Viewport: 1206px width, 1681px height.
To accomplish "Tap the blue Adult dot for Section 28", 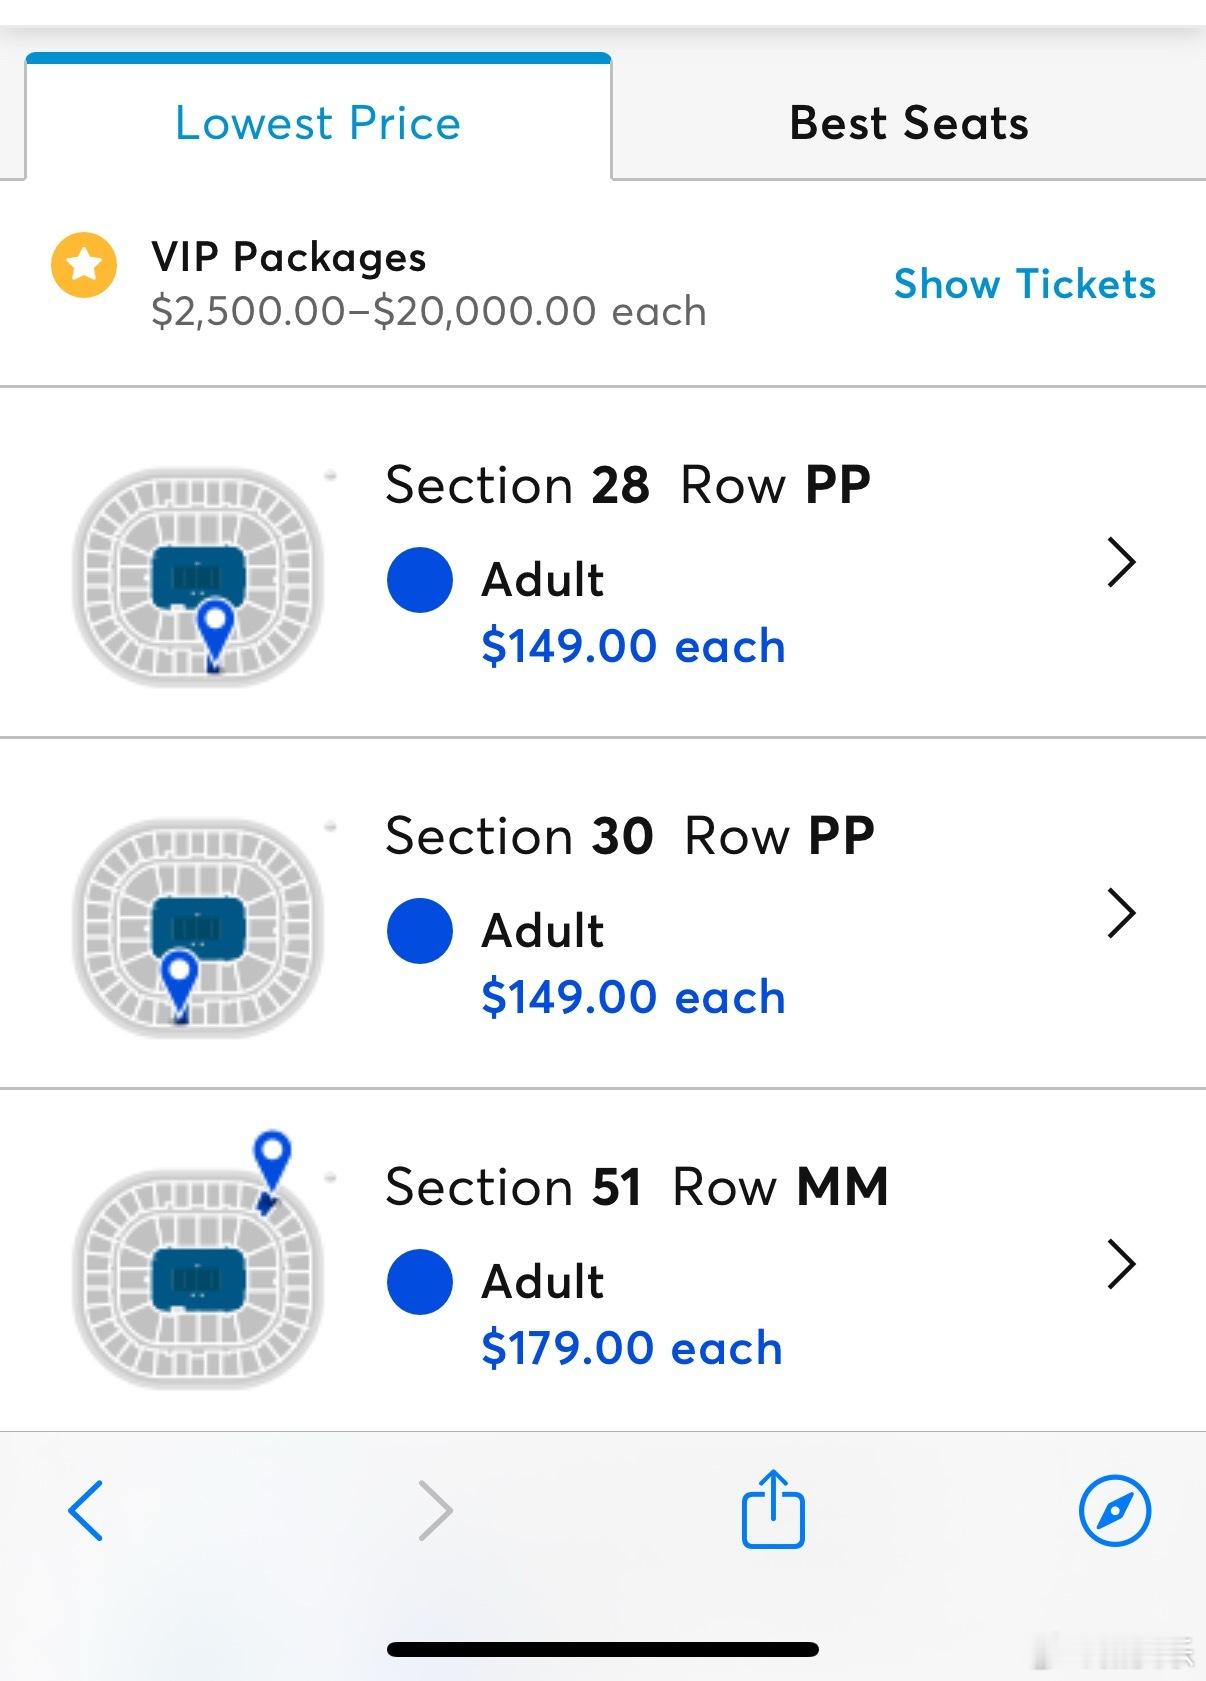I will pos(420,580).
